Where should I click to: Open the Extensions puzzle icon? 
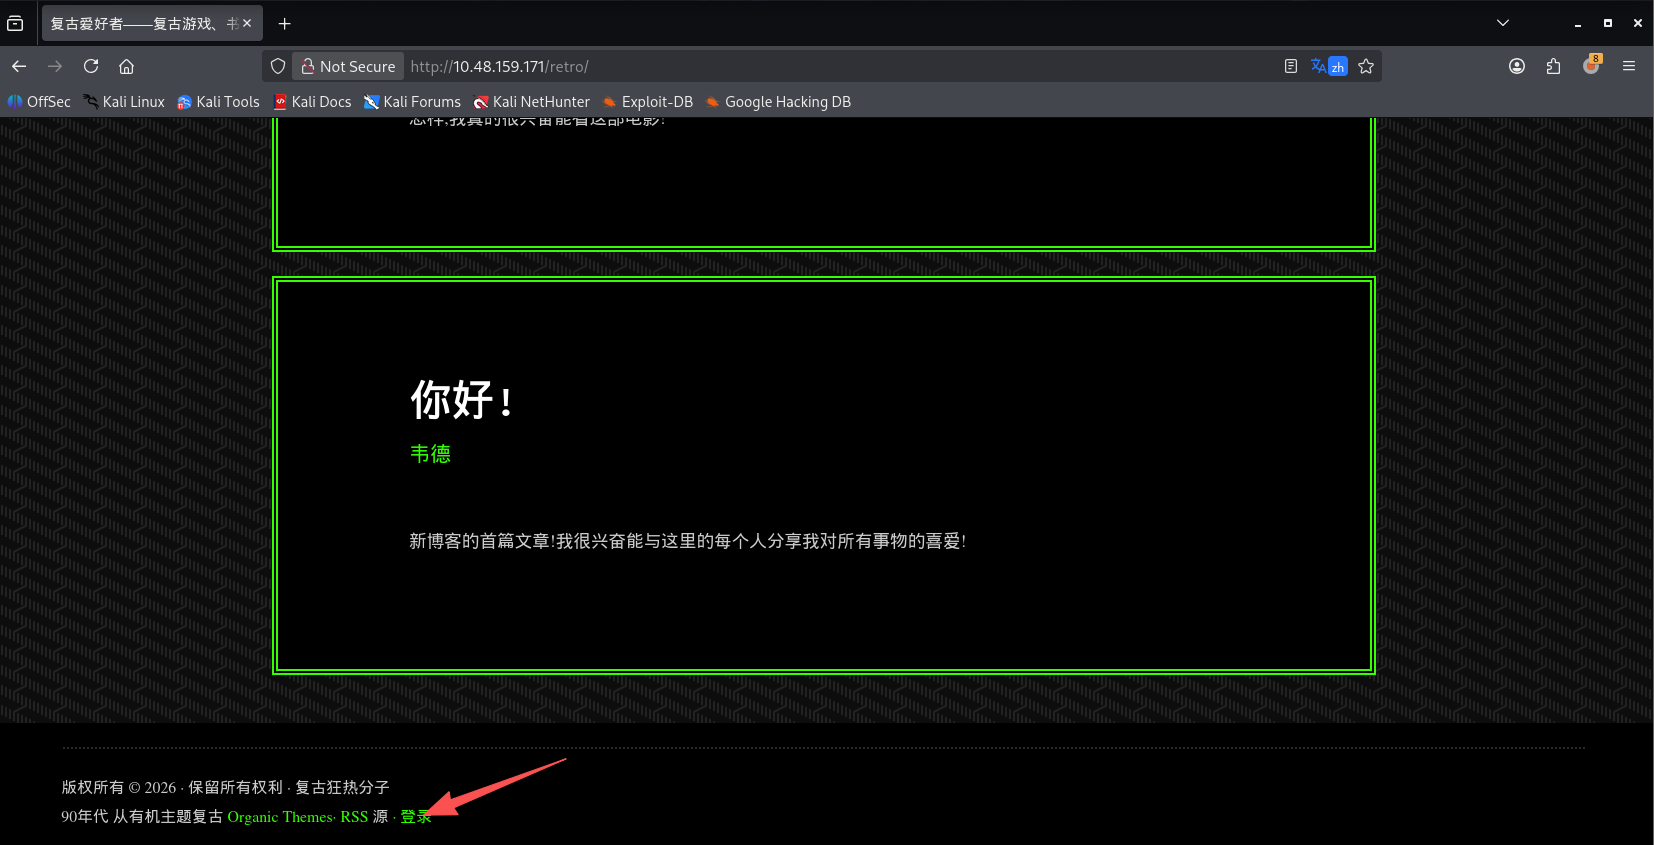click(1553, 66)
